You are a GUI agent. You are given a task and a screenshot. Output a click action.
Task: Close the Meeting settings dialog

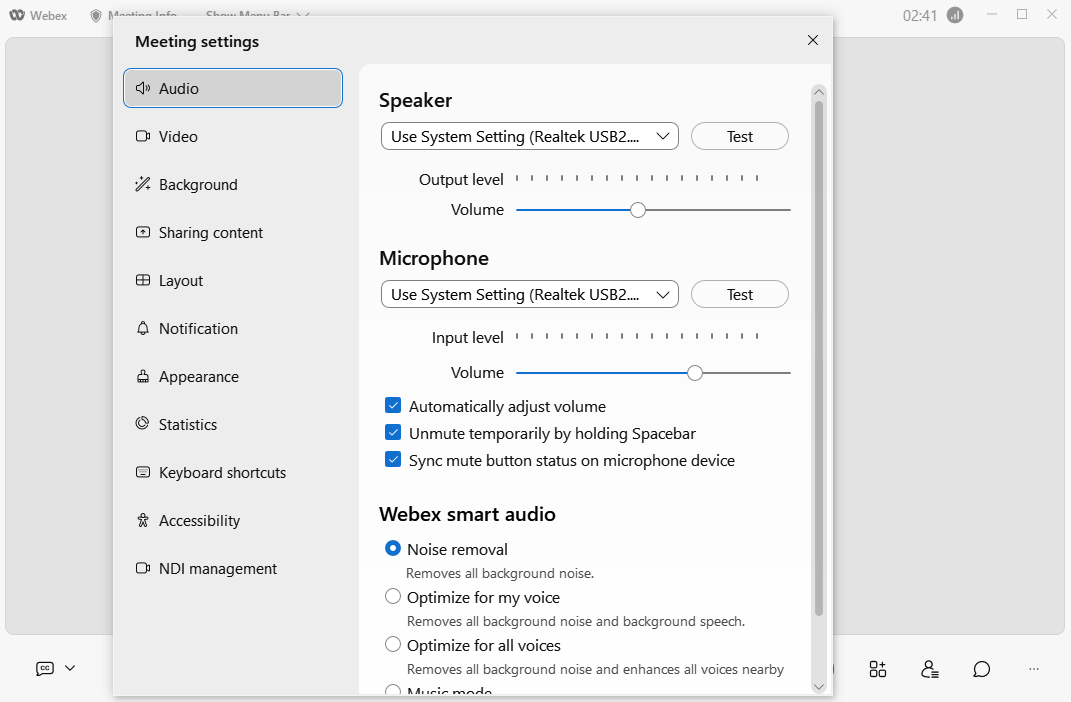tap(812, 40)
